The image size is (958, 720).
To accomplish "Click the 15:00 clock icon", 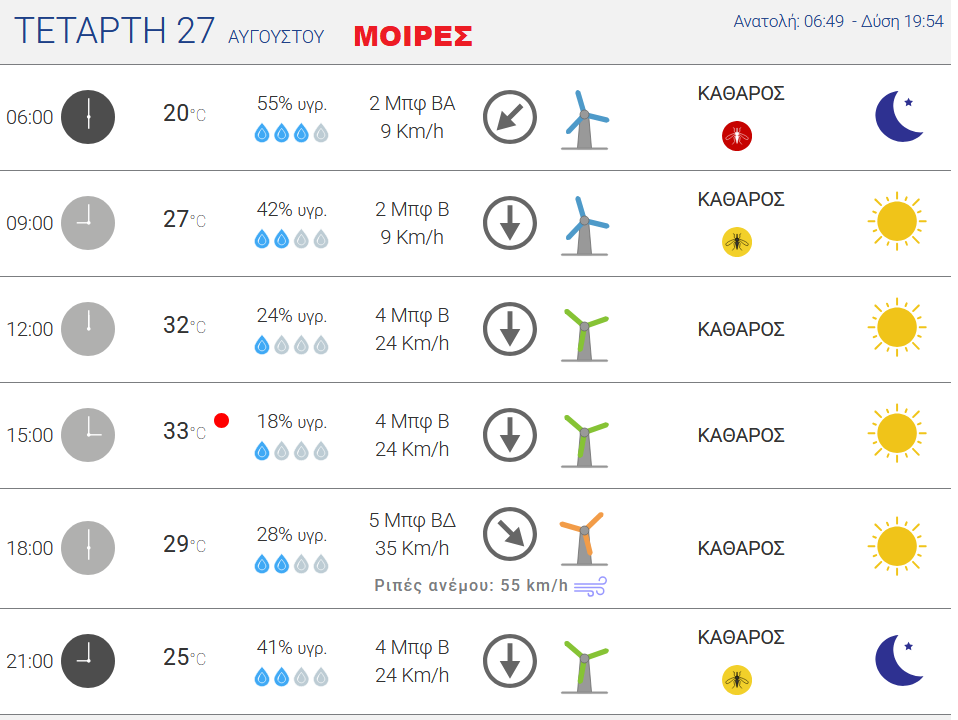I will [88, 435].
